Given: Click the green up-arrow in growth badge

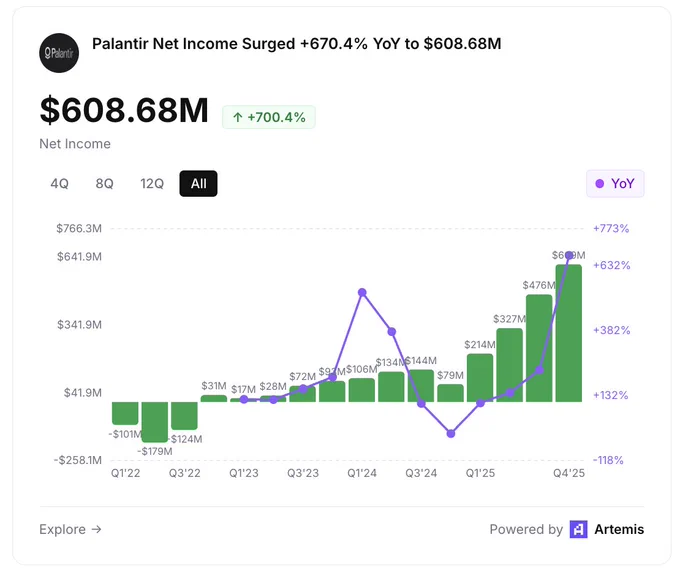Looking at the screenshot, I should tap(237, 117).
